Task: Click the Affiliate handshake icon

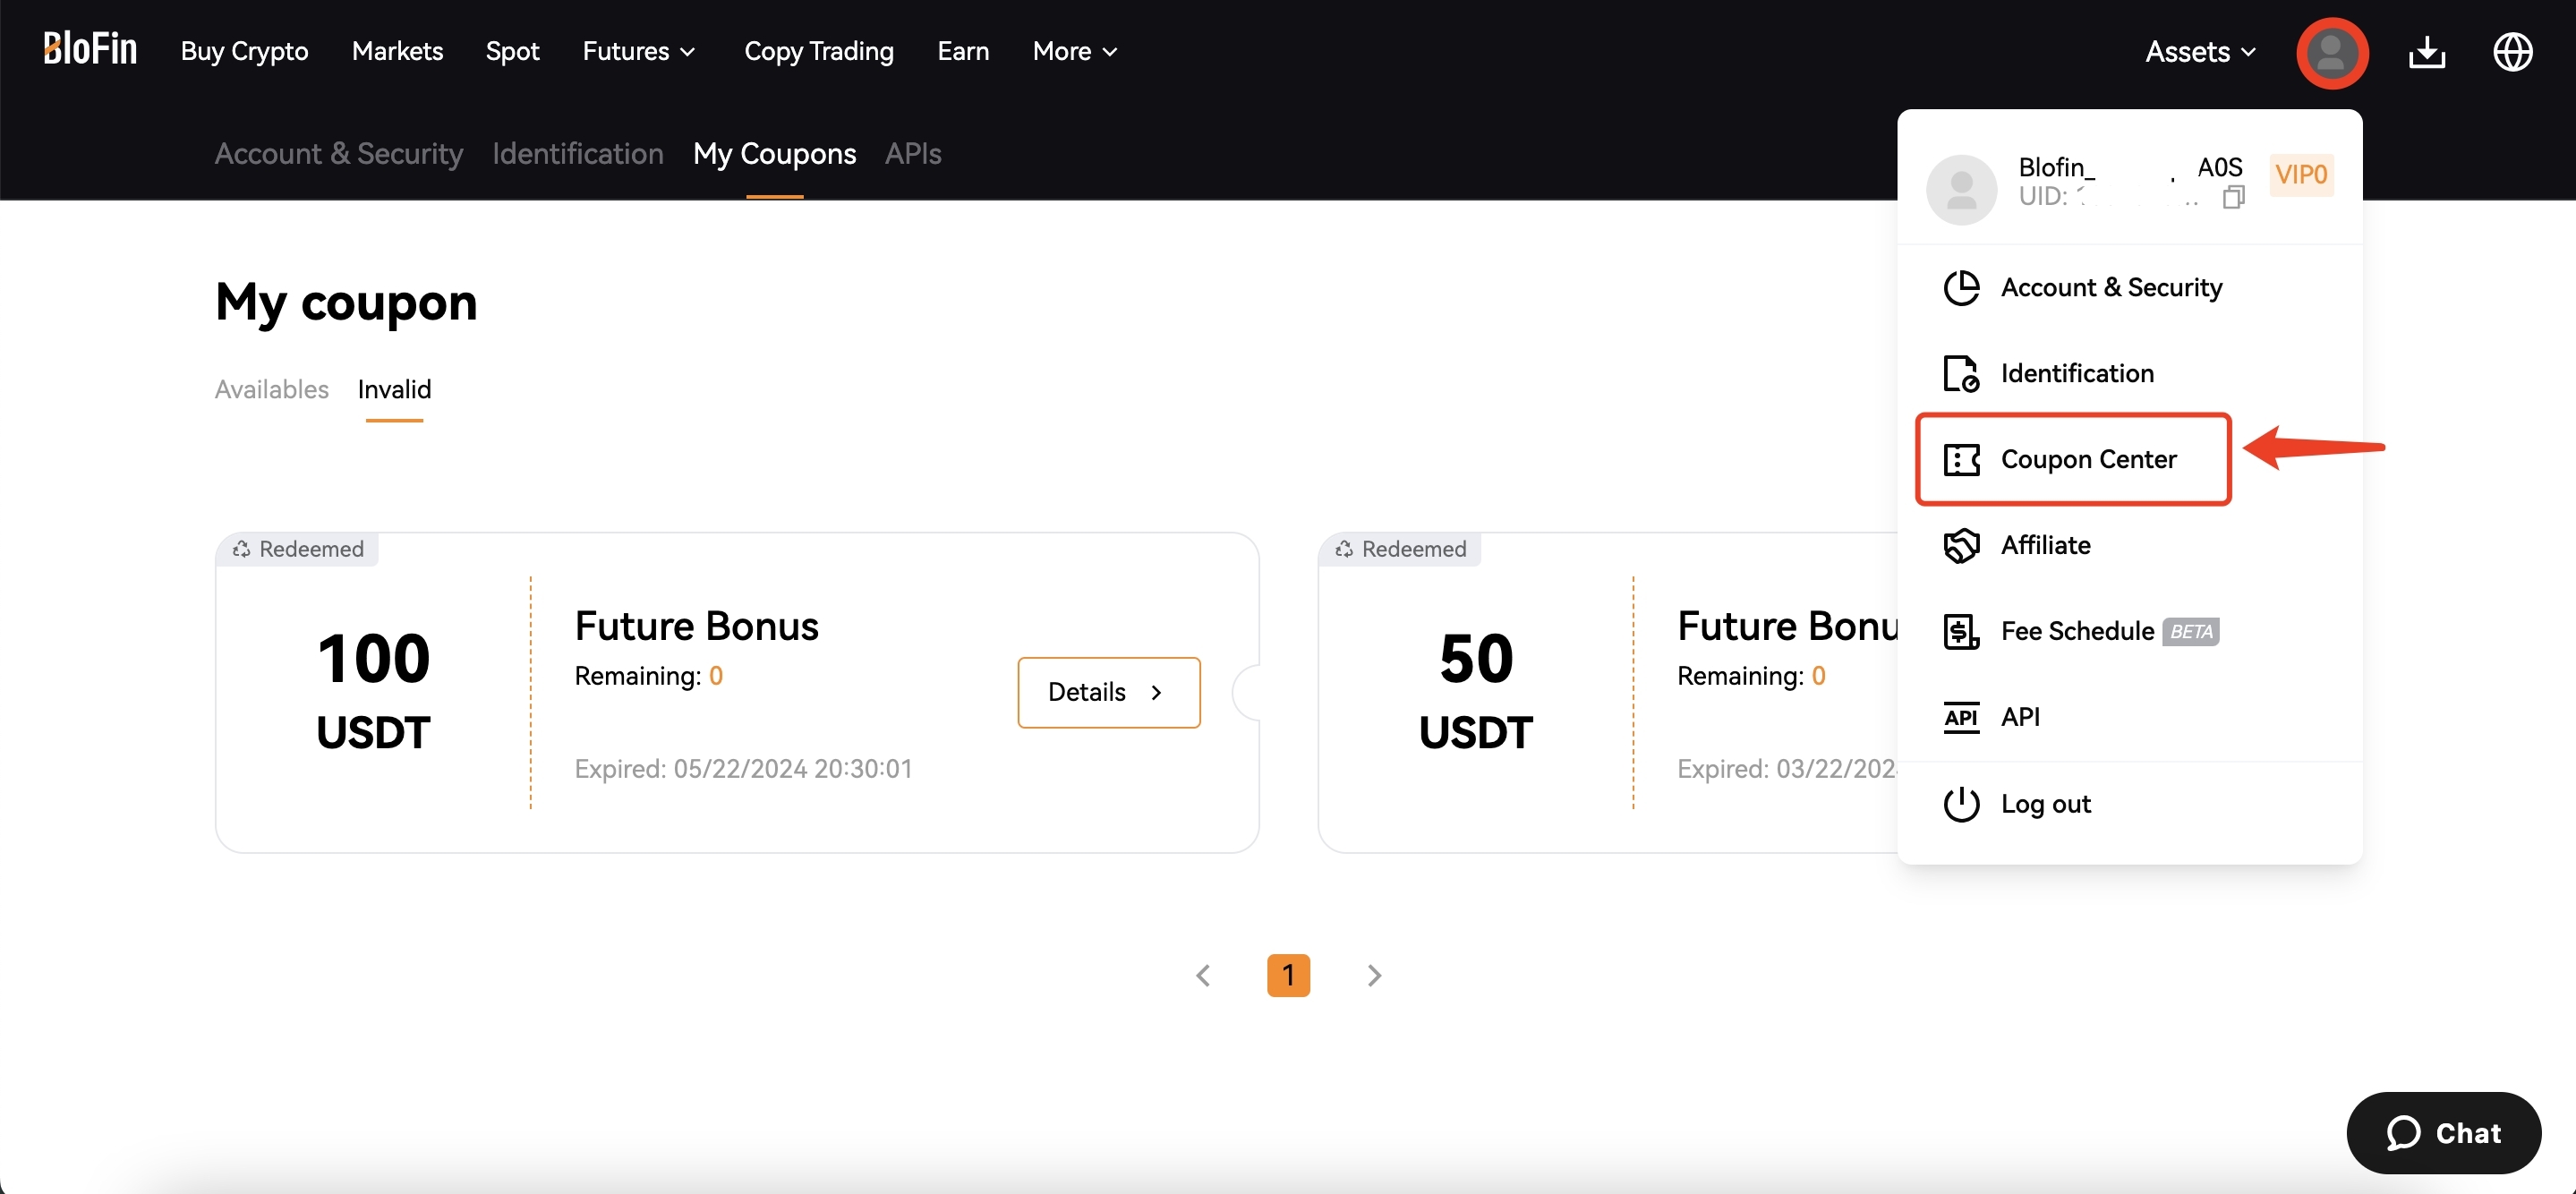Action: 1961,546
